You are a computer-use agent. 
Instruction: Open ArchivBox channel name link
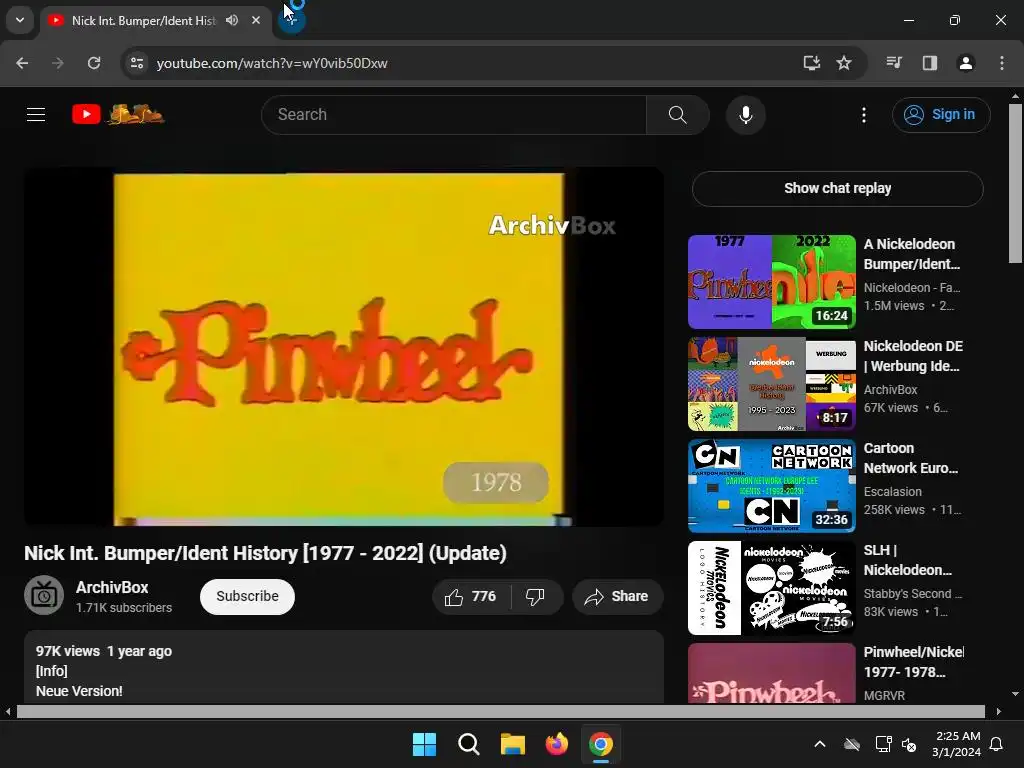point(112,587)
